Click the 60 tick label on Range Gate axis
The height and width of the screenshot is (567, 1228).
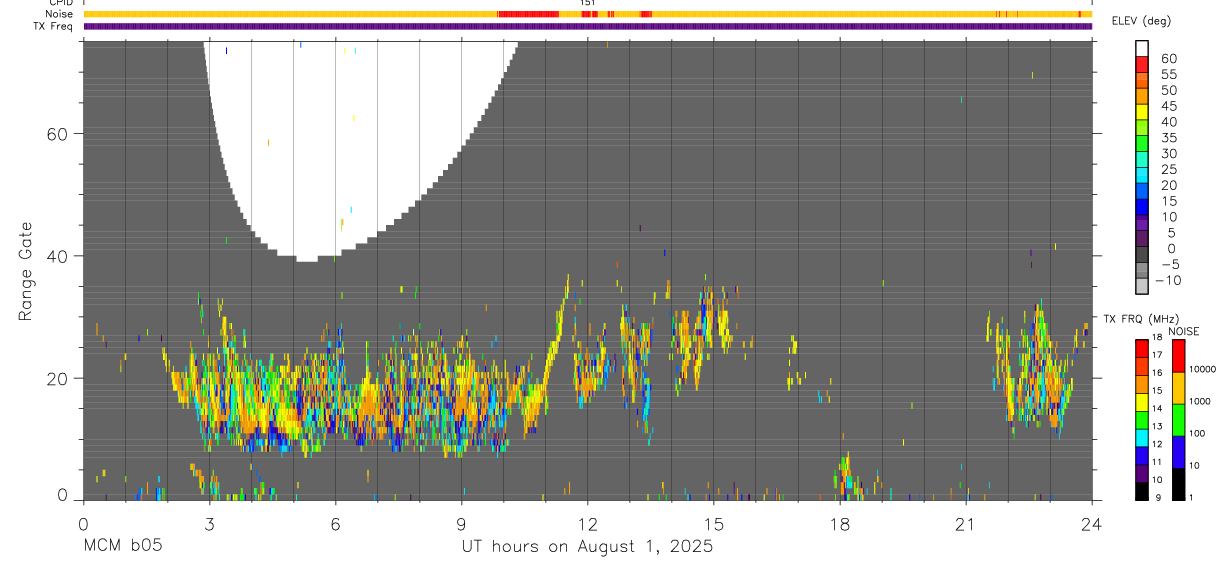[x=57, y=134]
